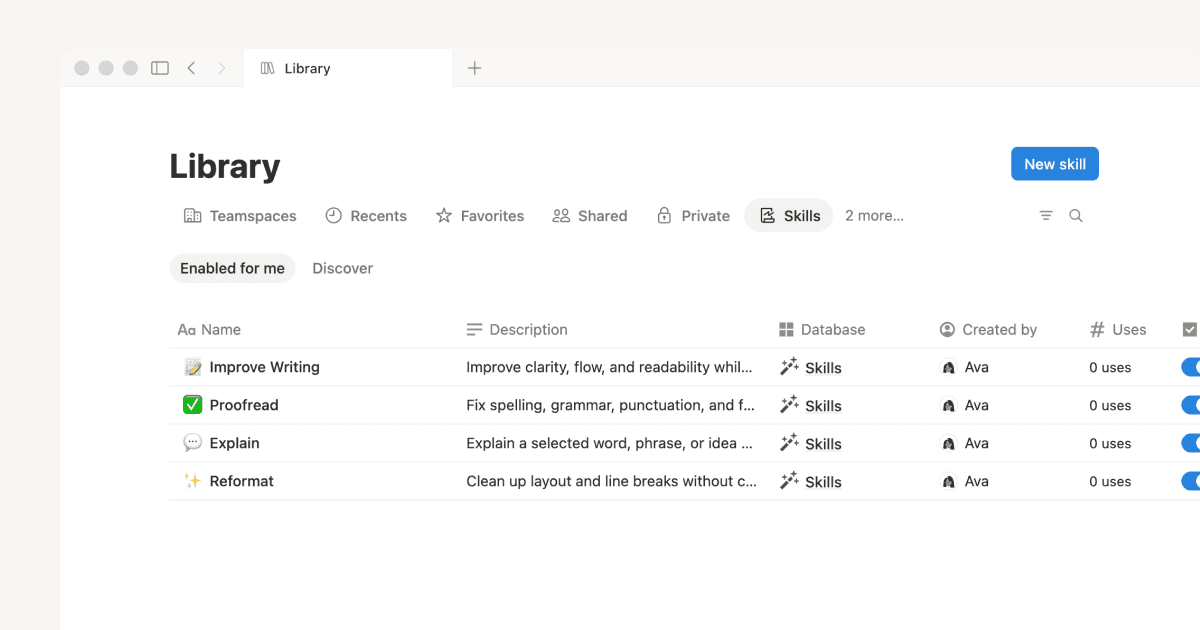The width and height of the screenshot is (1200, 630).
Task: Click the Proofread green checkmark icon
Action: tap(193, 405)
